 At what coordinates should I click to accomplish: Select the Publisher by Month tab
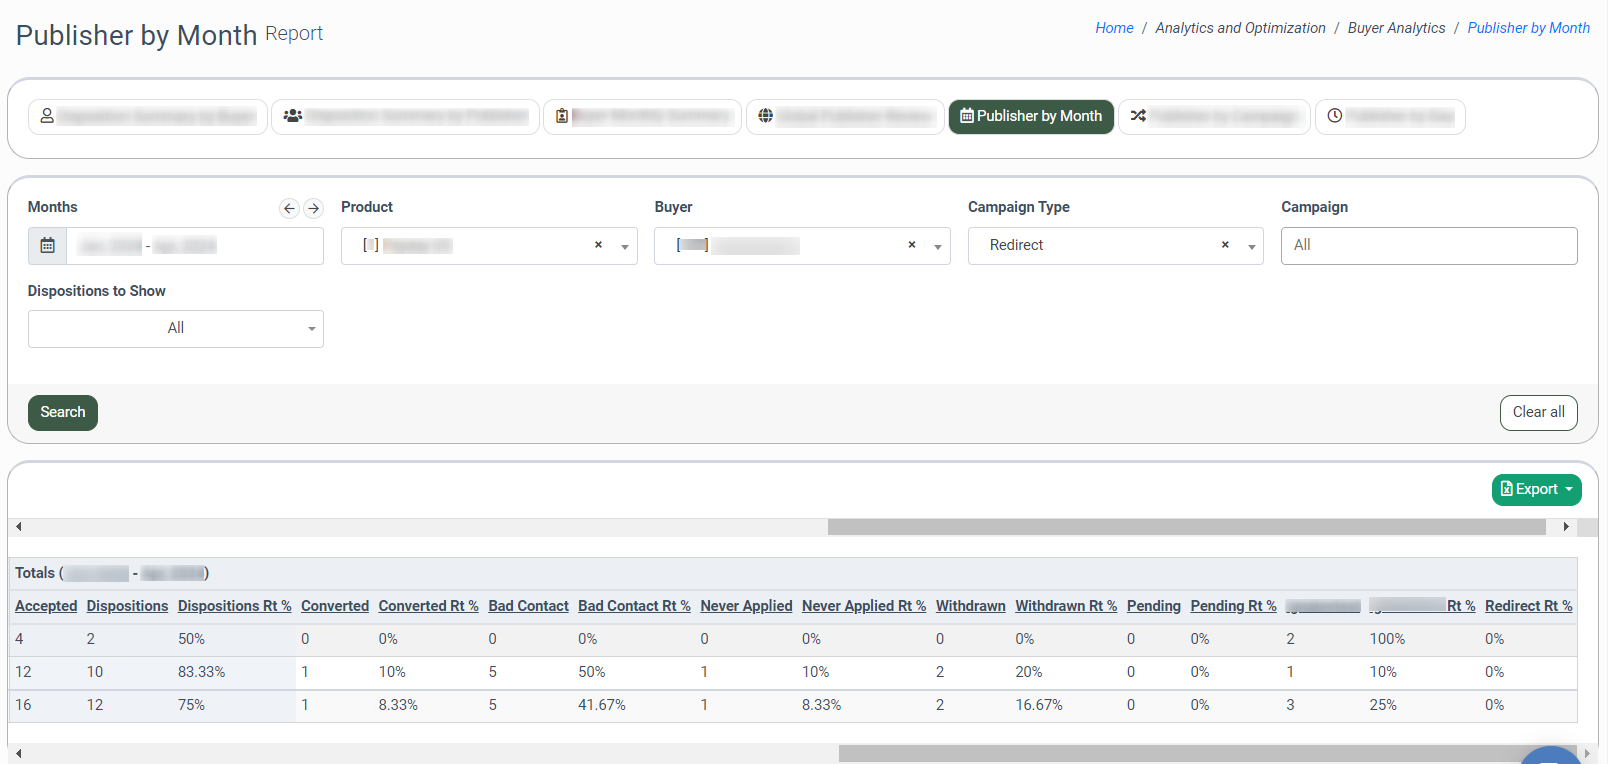click(1030, 117)
